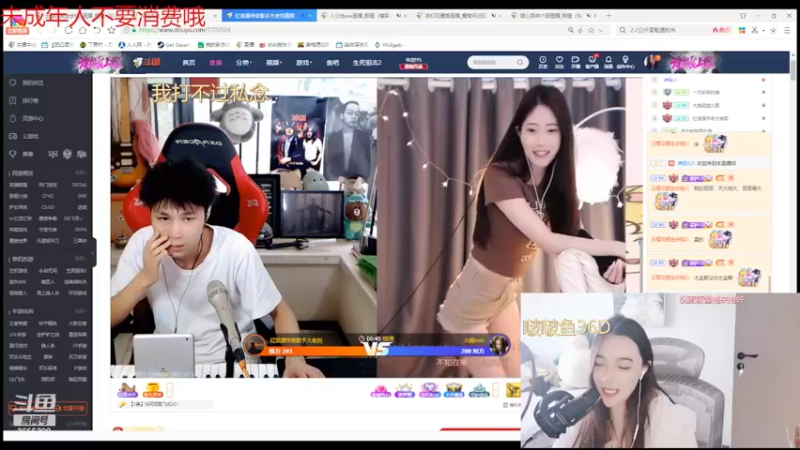Viewport: 800px width, 450px height.
Task: Click the scissors screenshot tool icon
Action: click(755, 30)
